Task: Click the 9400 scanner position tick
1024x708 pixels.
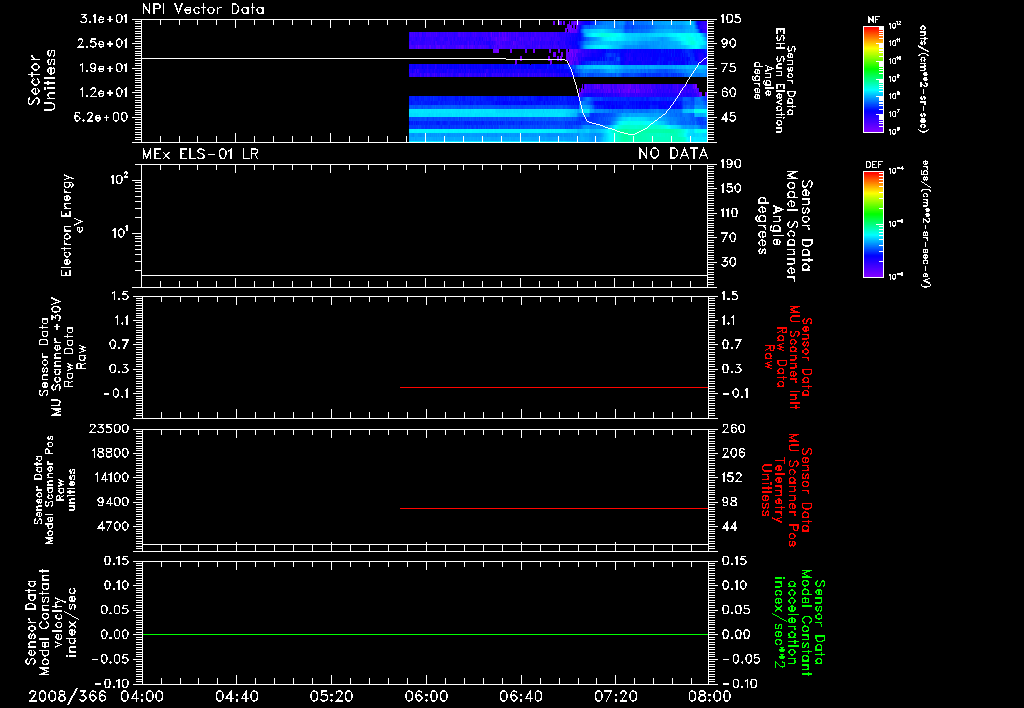Action: coord(112,502)
